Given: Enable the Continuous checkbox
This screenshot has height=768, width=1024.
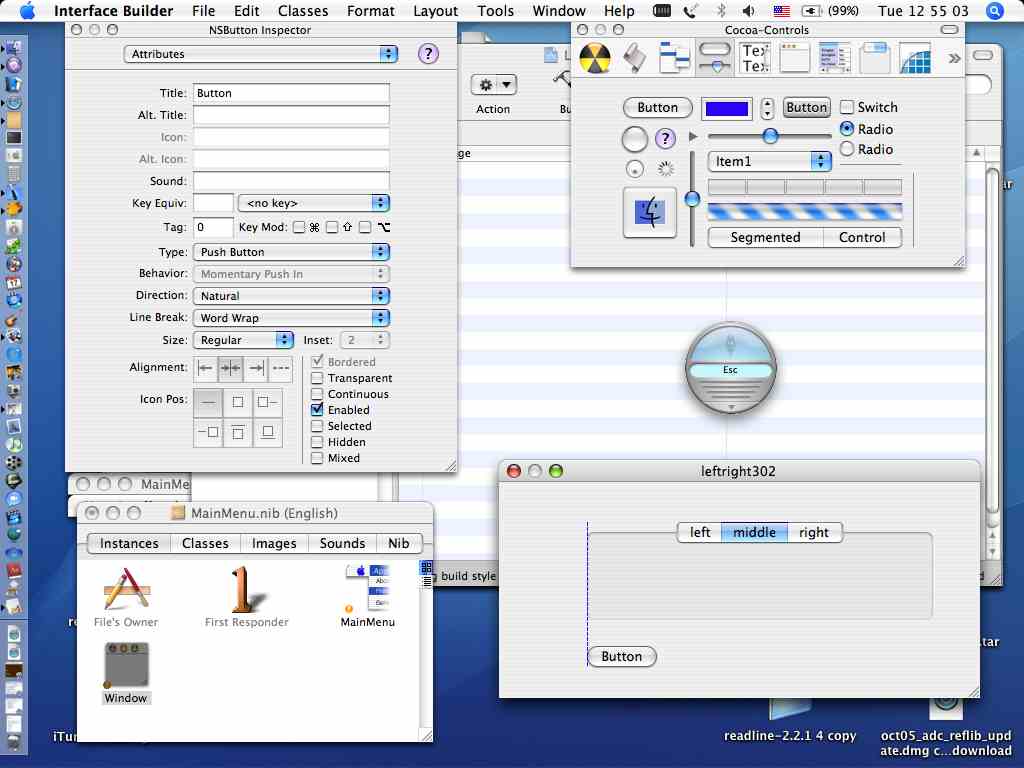Looking at the screenshot, I should (317, 394).
